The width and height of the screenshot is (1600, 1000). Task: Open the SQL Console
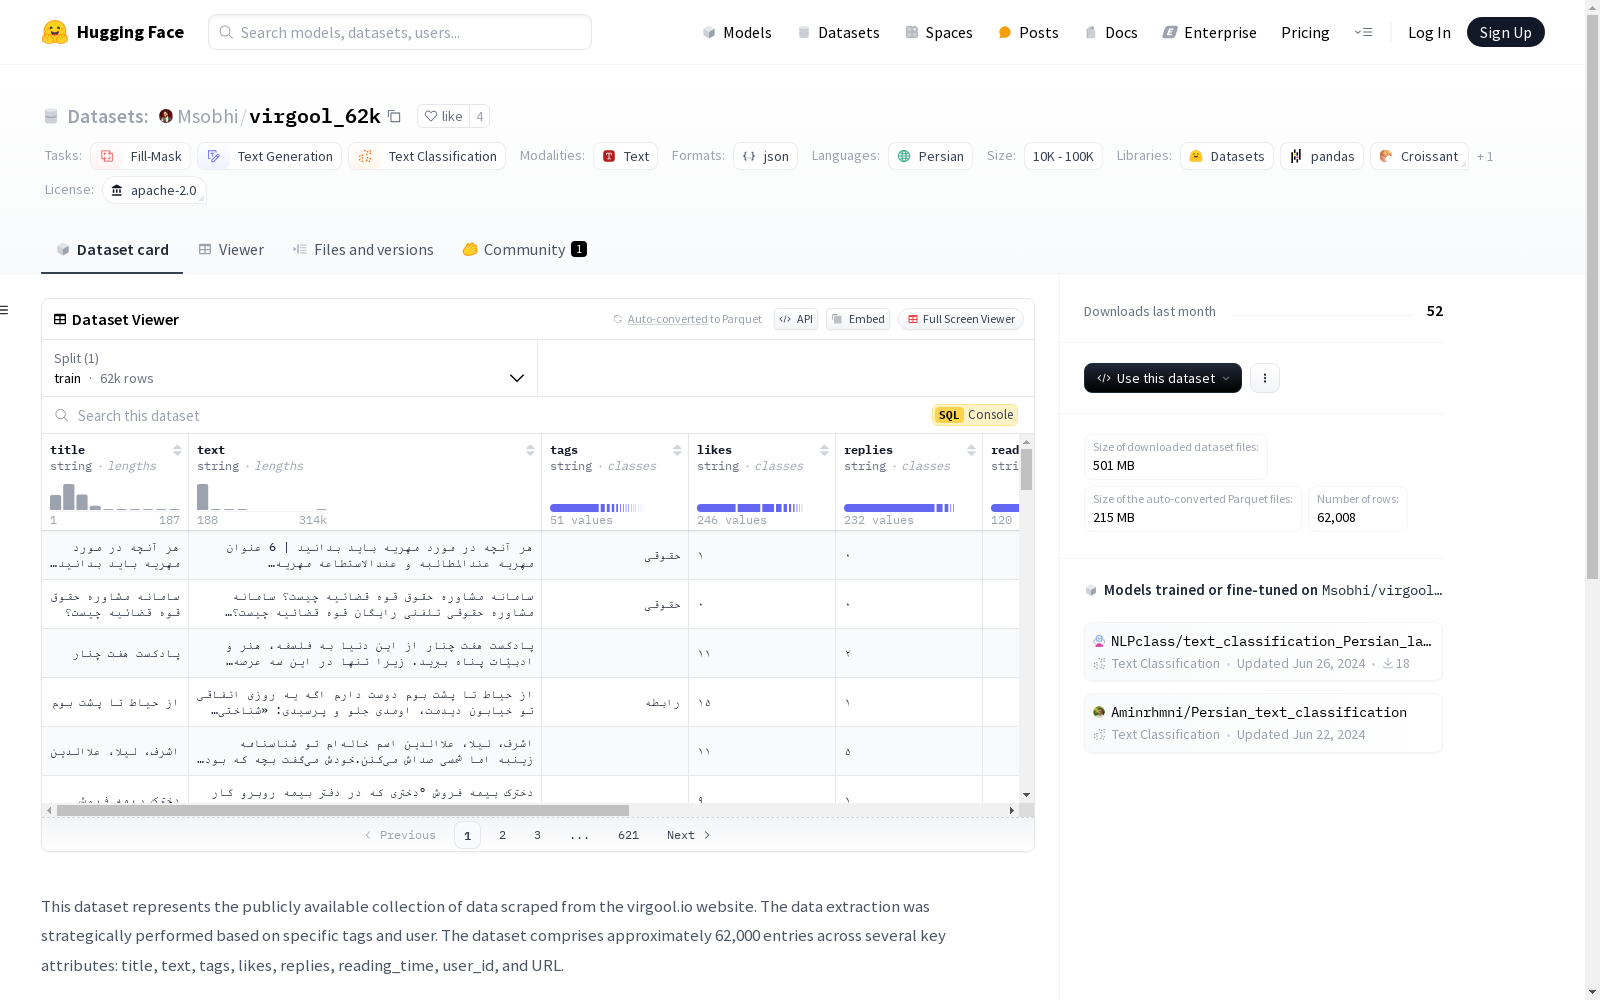point(975,415)
